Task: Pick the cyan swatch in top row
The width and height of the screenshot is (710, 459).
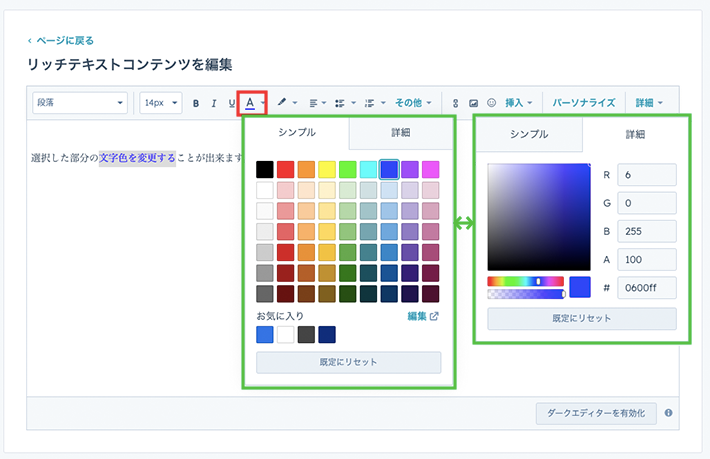Action: [x=369, y=169]
